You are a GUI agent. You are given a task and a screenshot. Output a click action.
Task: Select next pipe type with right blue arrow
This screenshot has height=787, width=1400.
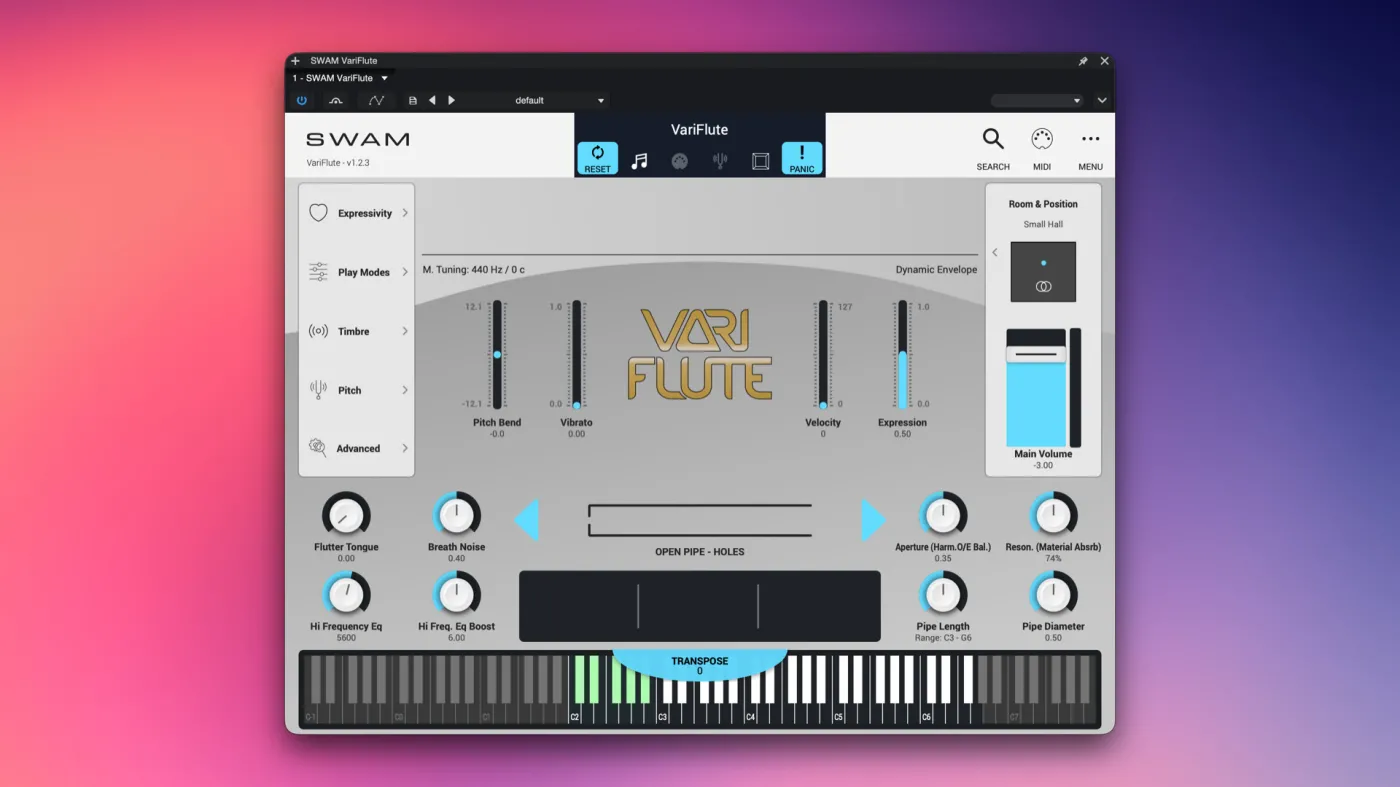tap(873, 520)
